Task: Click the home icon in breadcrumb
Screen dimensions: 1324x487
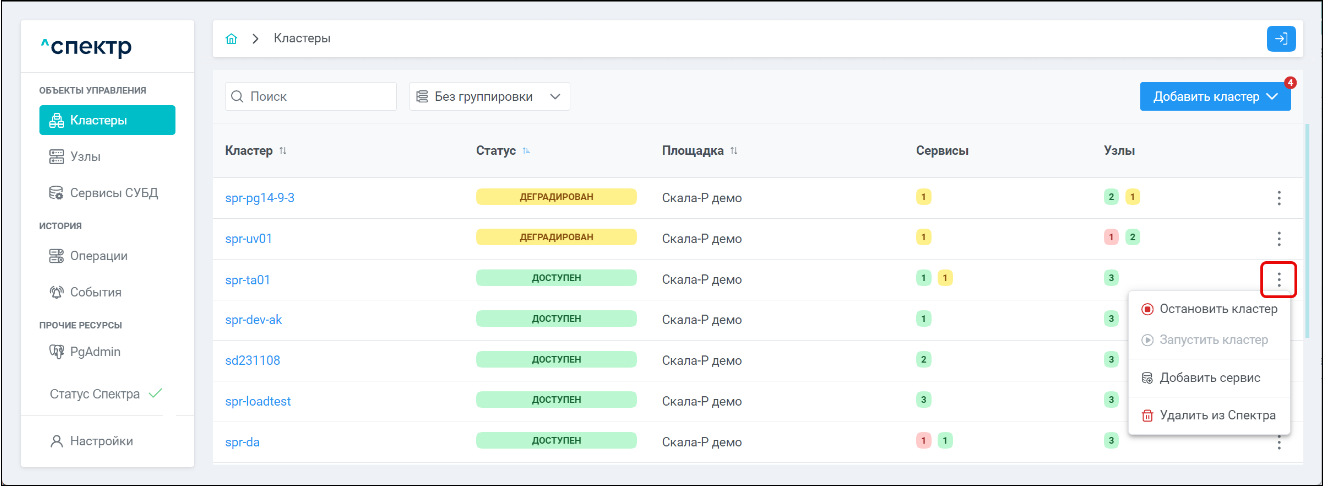Action: [232, 39]
